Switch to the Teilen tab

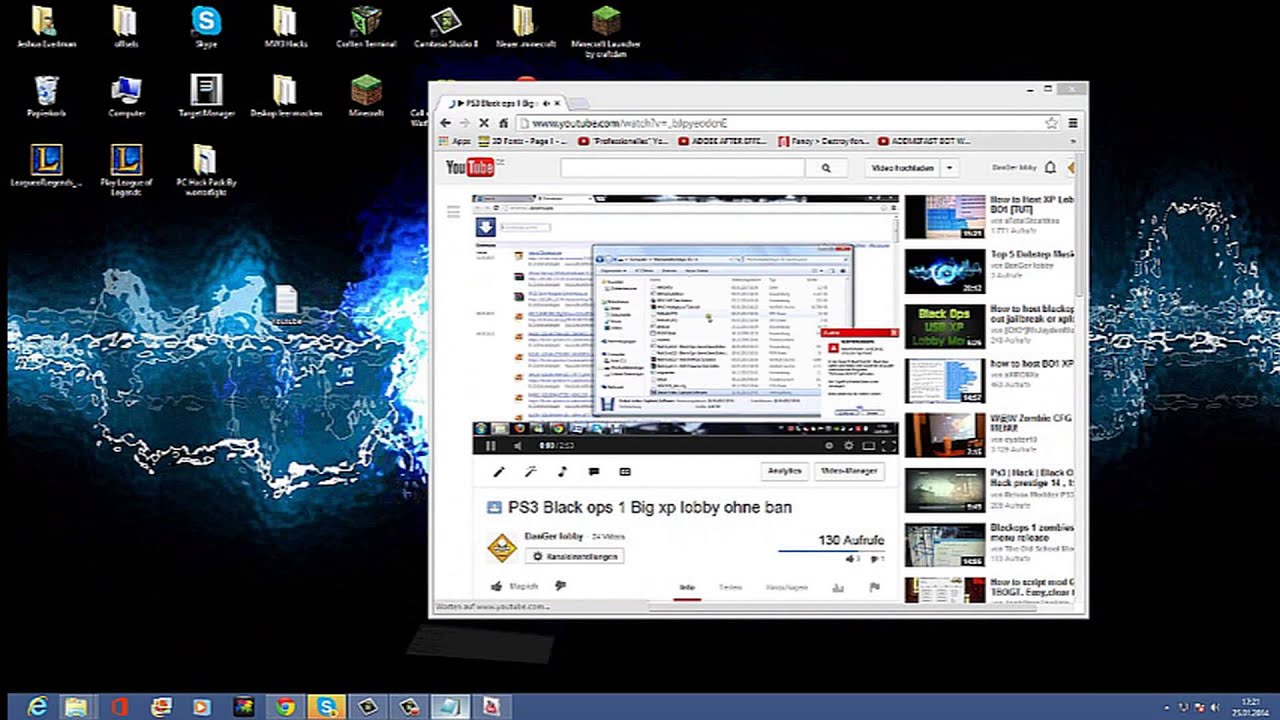coord(731,588)
